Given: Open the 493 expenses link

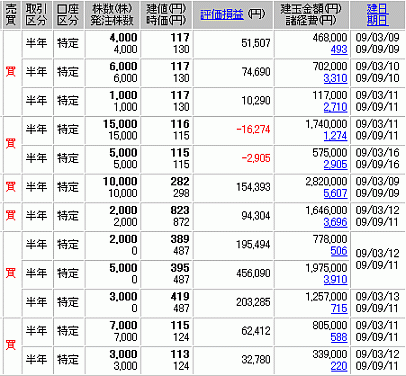Looking at the screenshot, I should pos(339,49).
